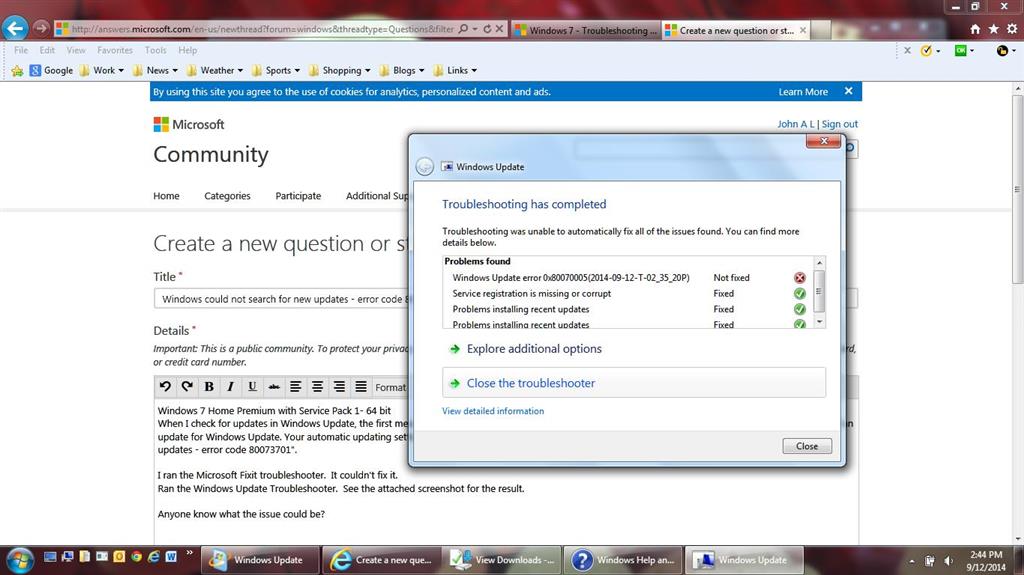Click the Undo icon in the editor toolbar

point(165,387)
